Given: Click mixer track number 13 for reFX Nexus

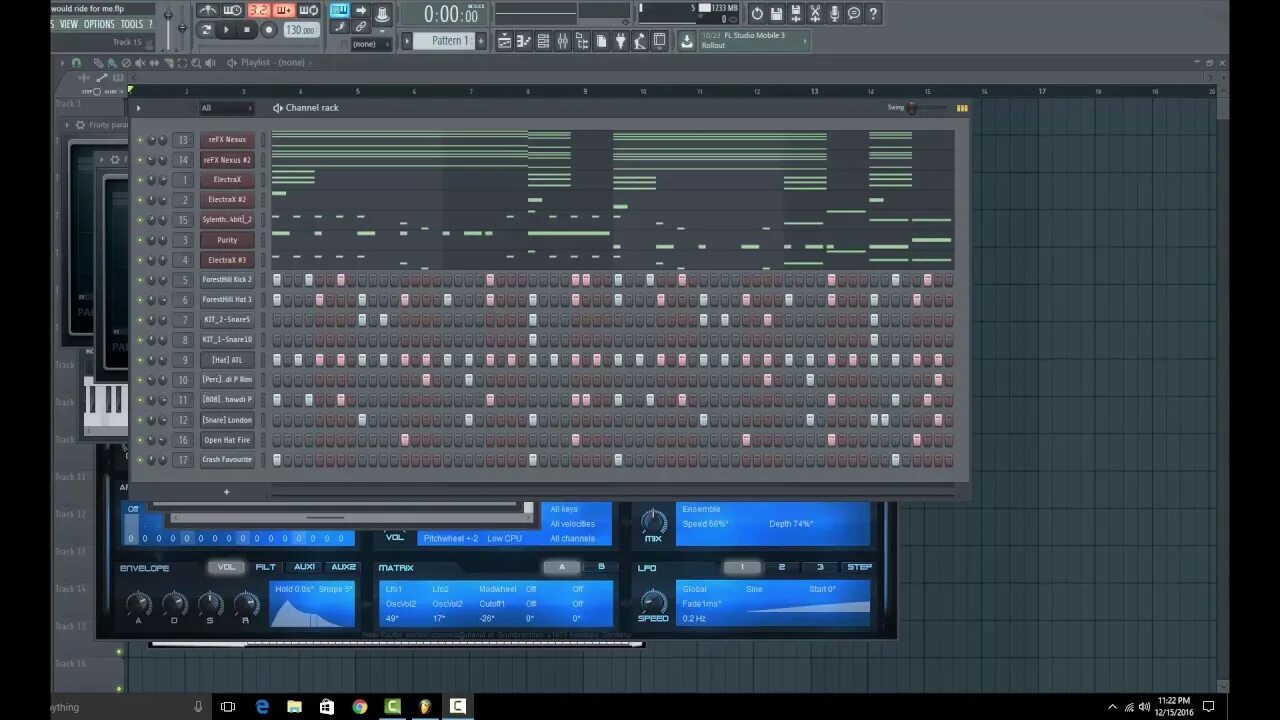Looking at the screenshot, I should pos(183,140).
